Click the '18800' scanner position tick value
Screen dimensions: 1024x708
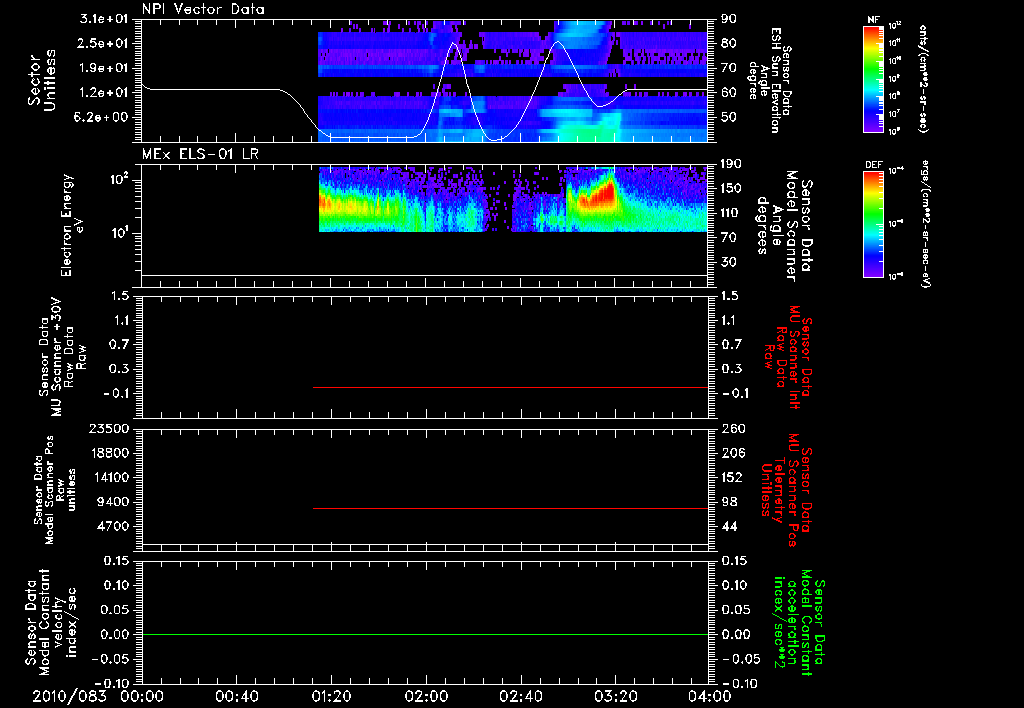(x=108, y=453)
